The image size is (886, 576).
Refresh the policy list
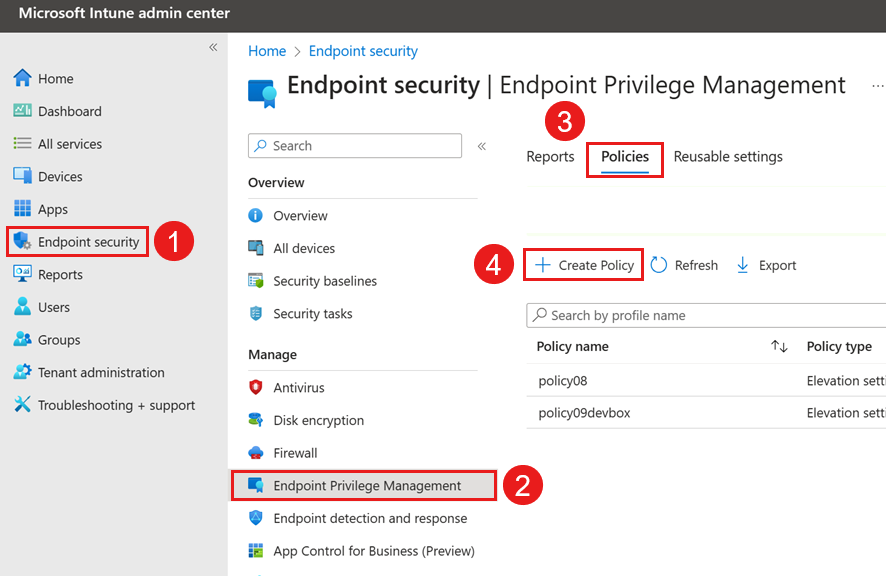pyautogui.click(x=684, y=264)
